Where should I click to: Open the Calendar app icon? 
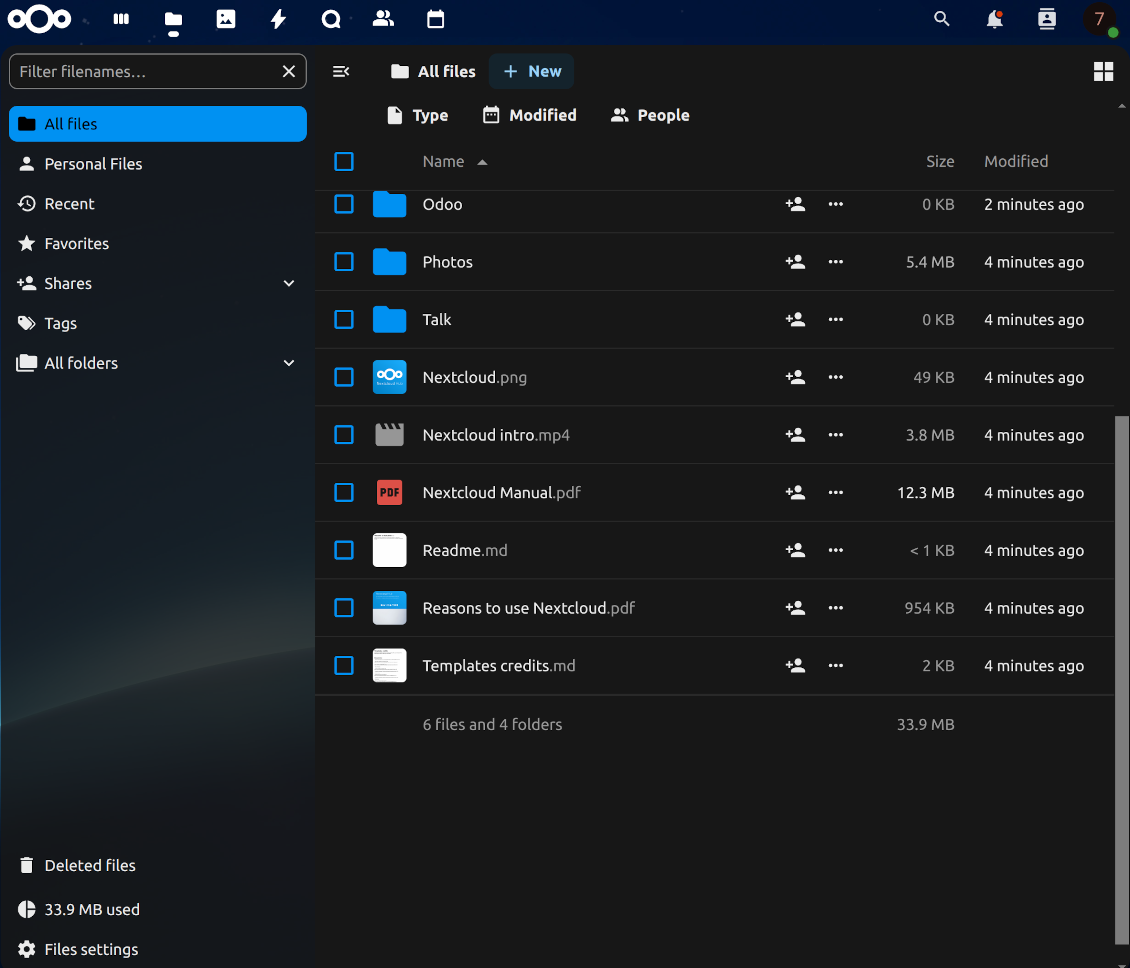[435, 19]
